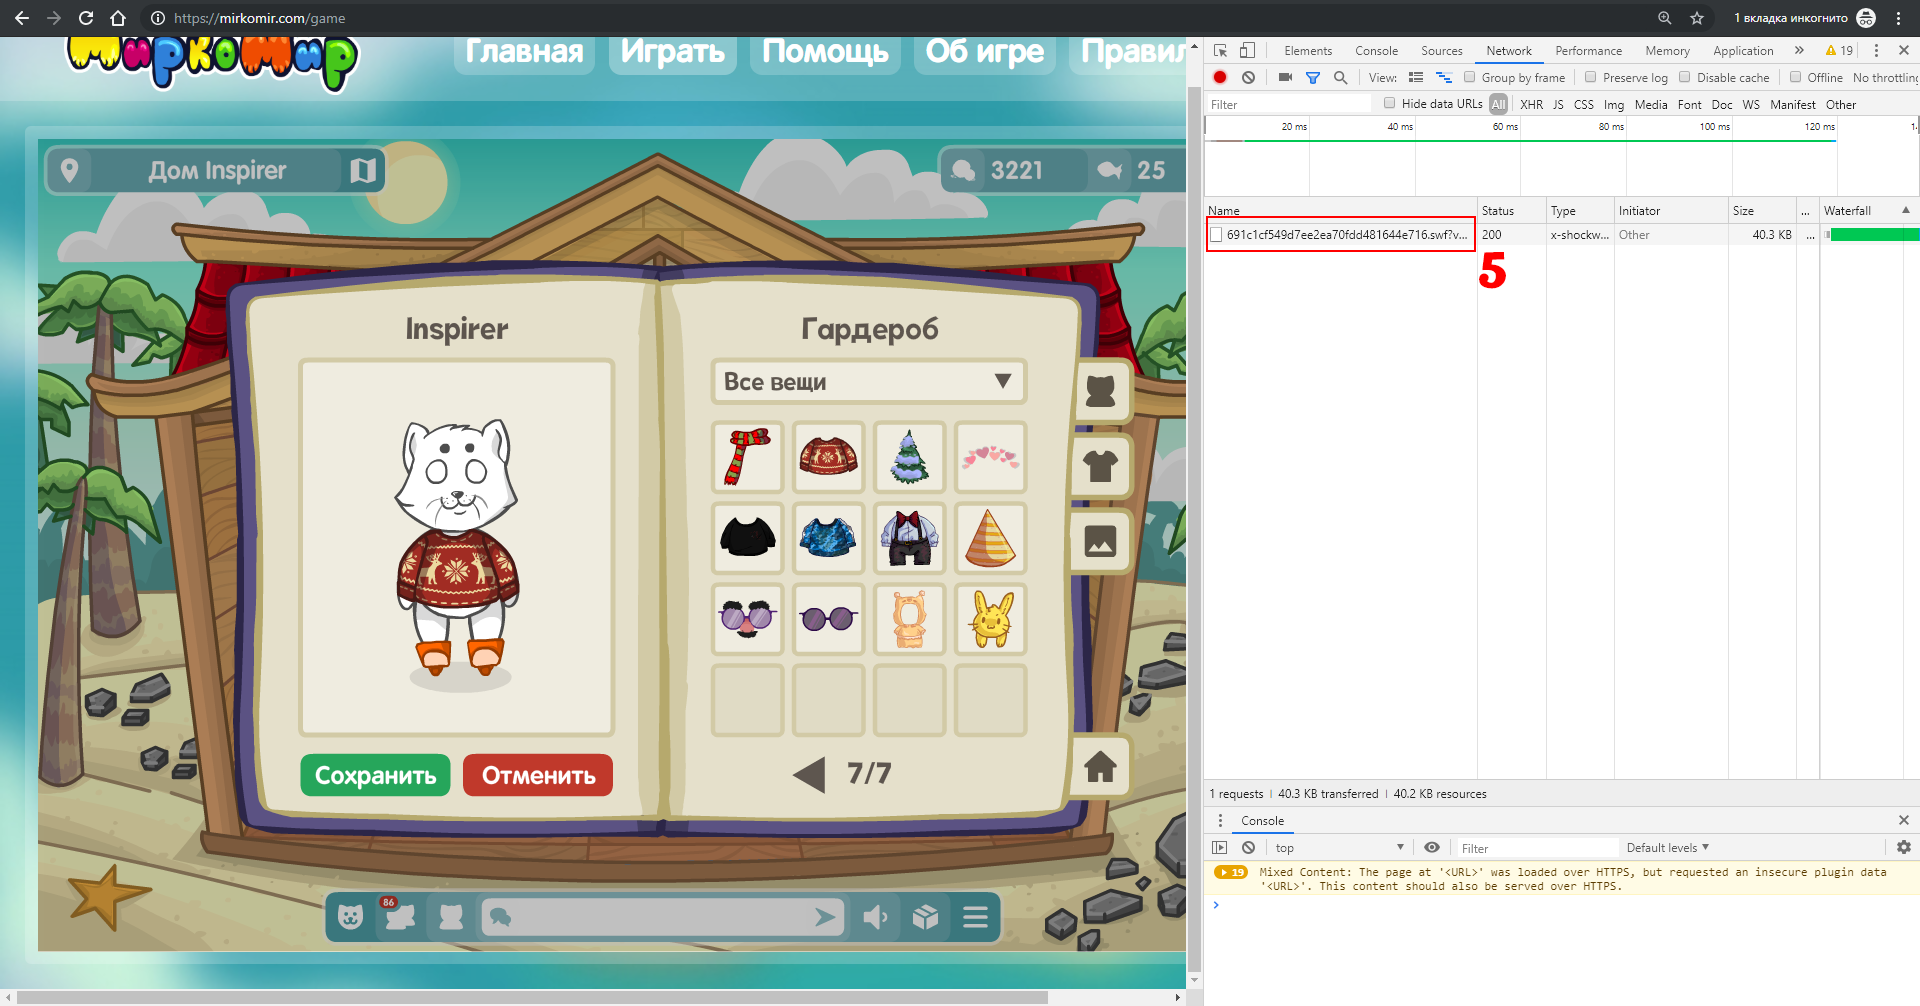Image resolution: width=1920 pixels, height=1006 pixels.
Task: Toggle the Offline checkbox
Action: click(x=1796, y=77)
